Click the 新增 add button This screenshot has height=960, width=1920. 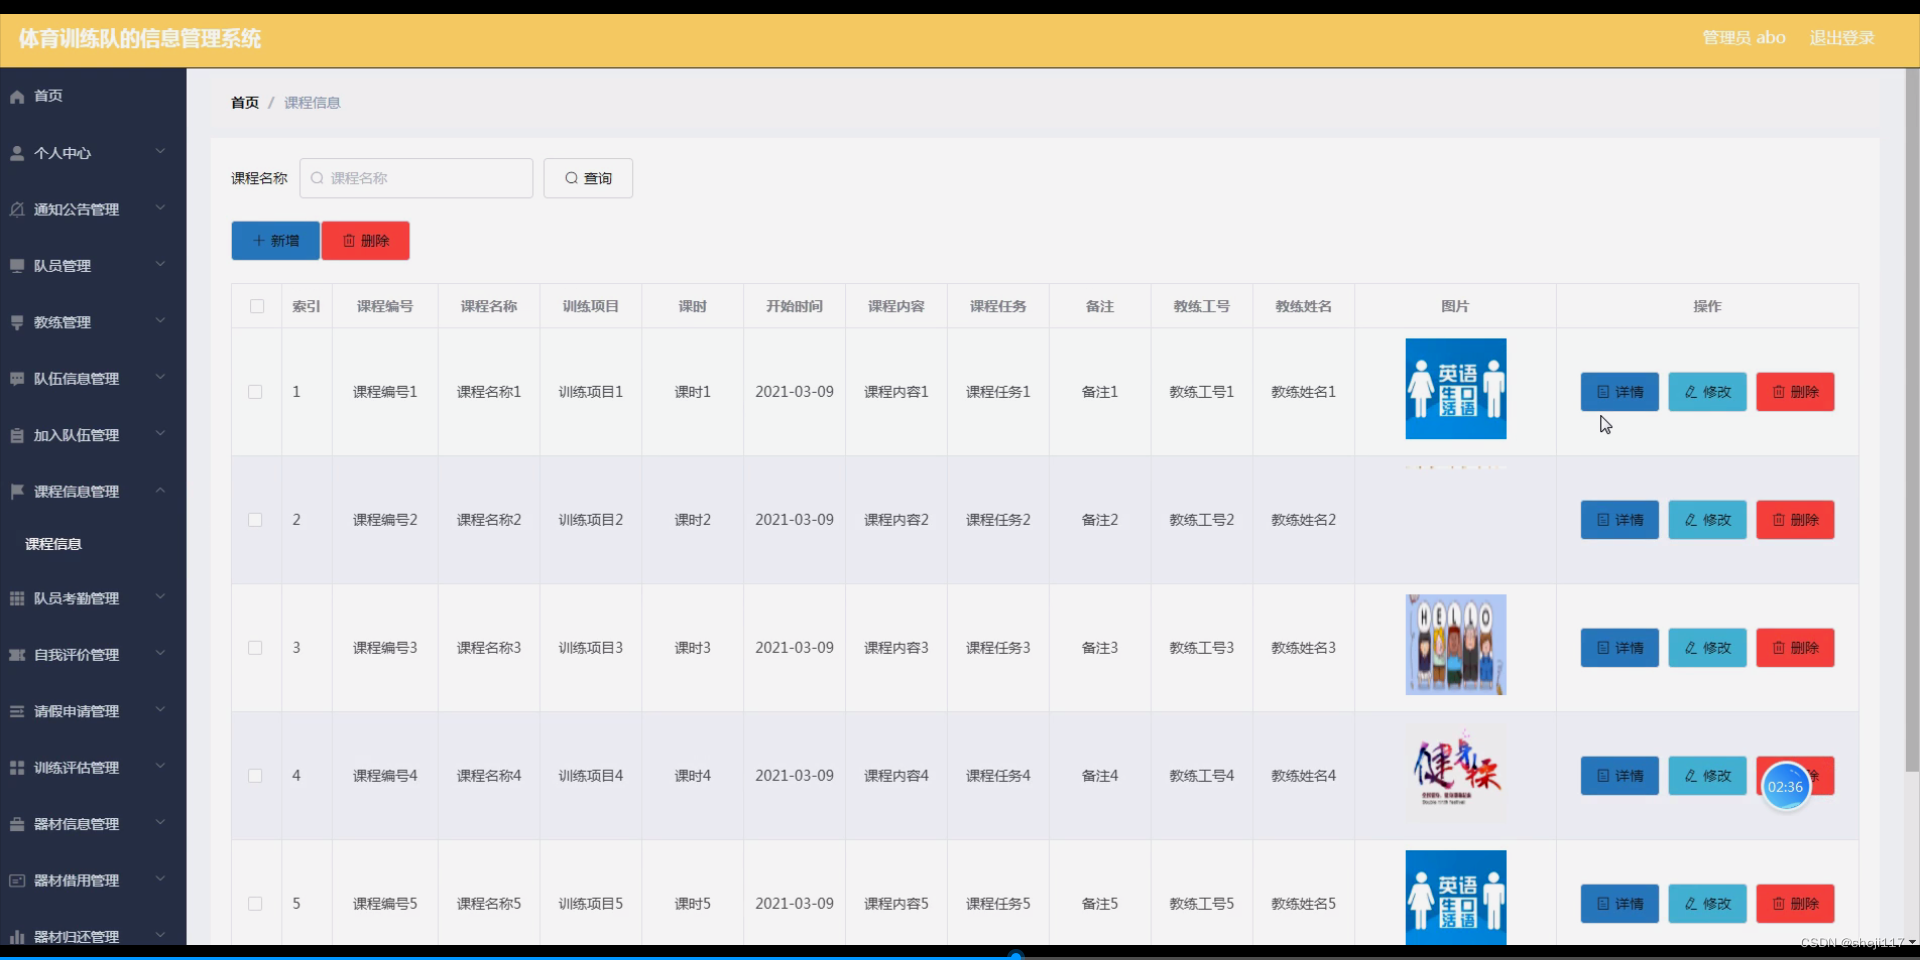(x=275, y=240)
